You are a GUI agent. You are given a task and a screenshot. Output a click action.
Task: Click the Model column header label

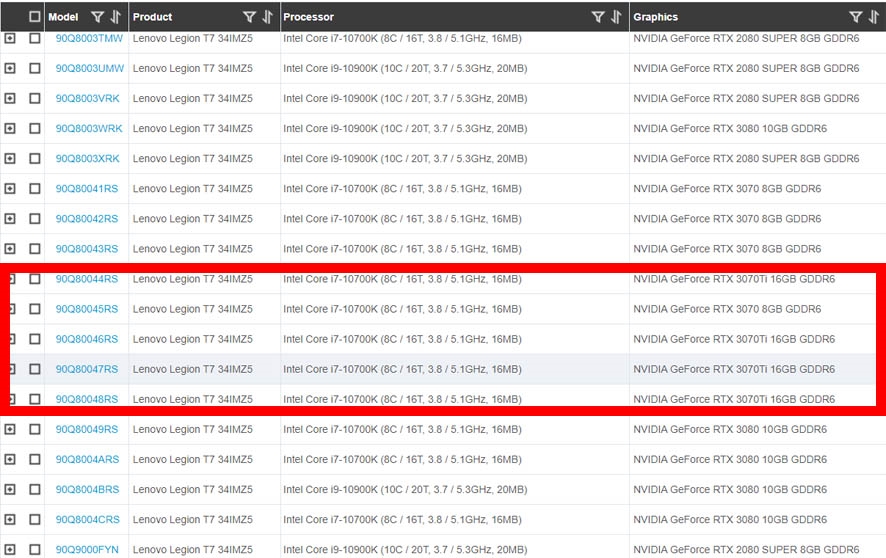63,17
